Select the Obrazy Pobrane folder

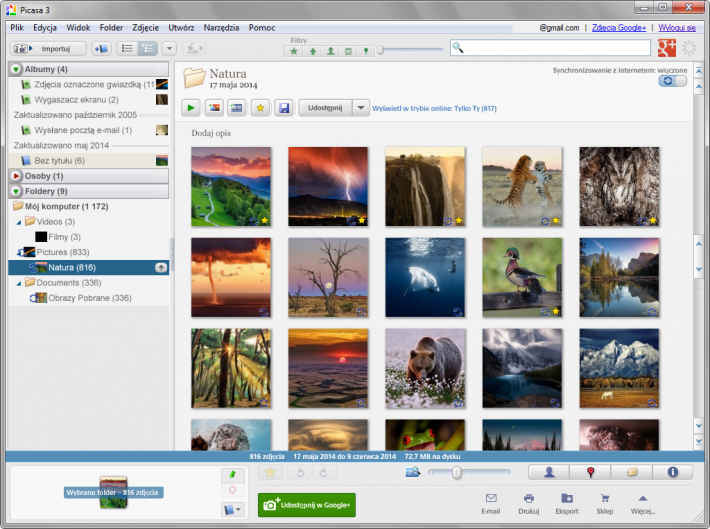[89, 298]
